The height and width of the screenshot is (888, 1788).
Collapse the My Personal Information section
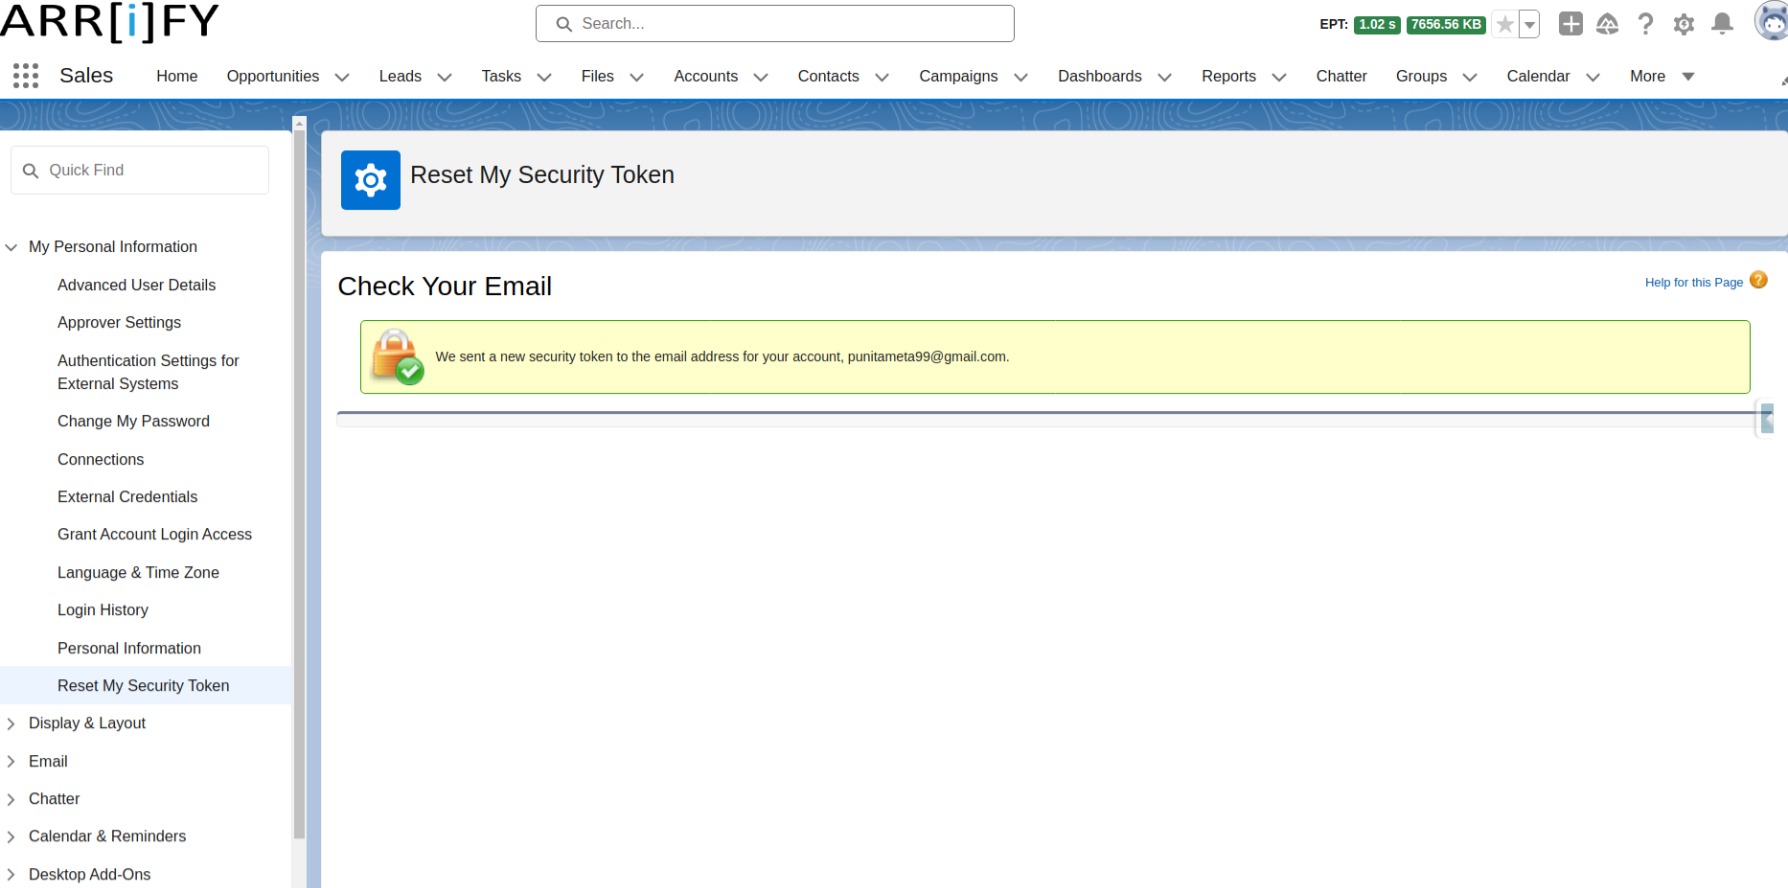11,246
